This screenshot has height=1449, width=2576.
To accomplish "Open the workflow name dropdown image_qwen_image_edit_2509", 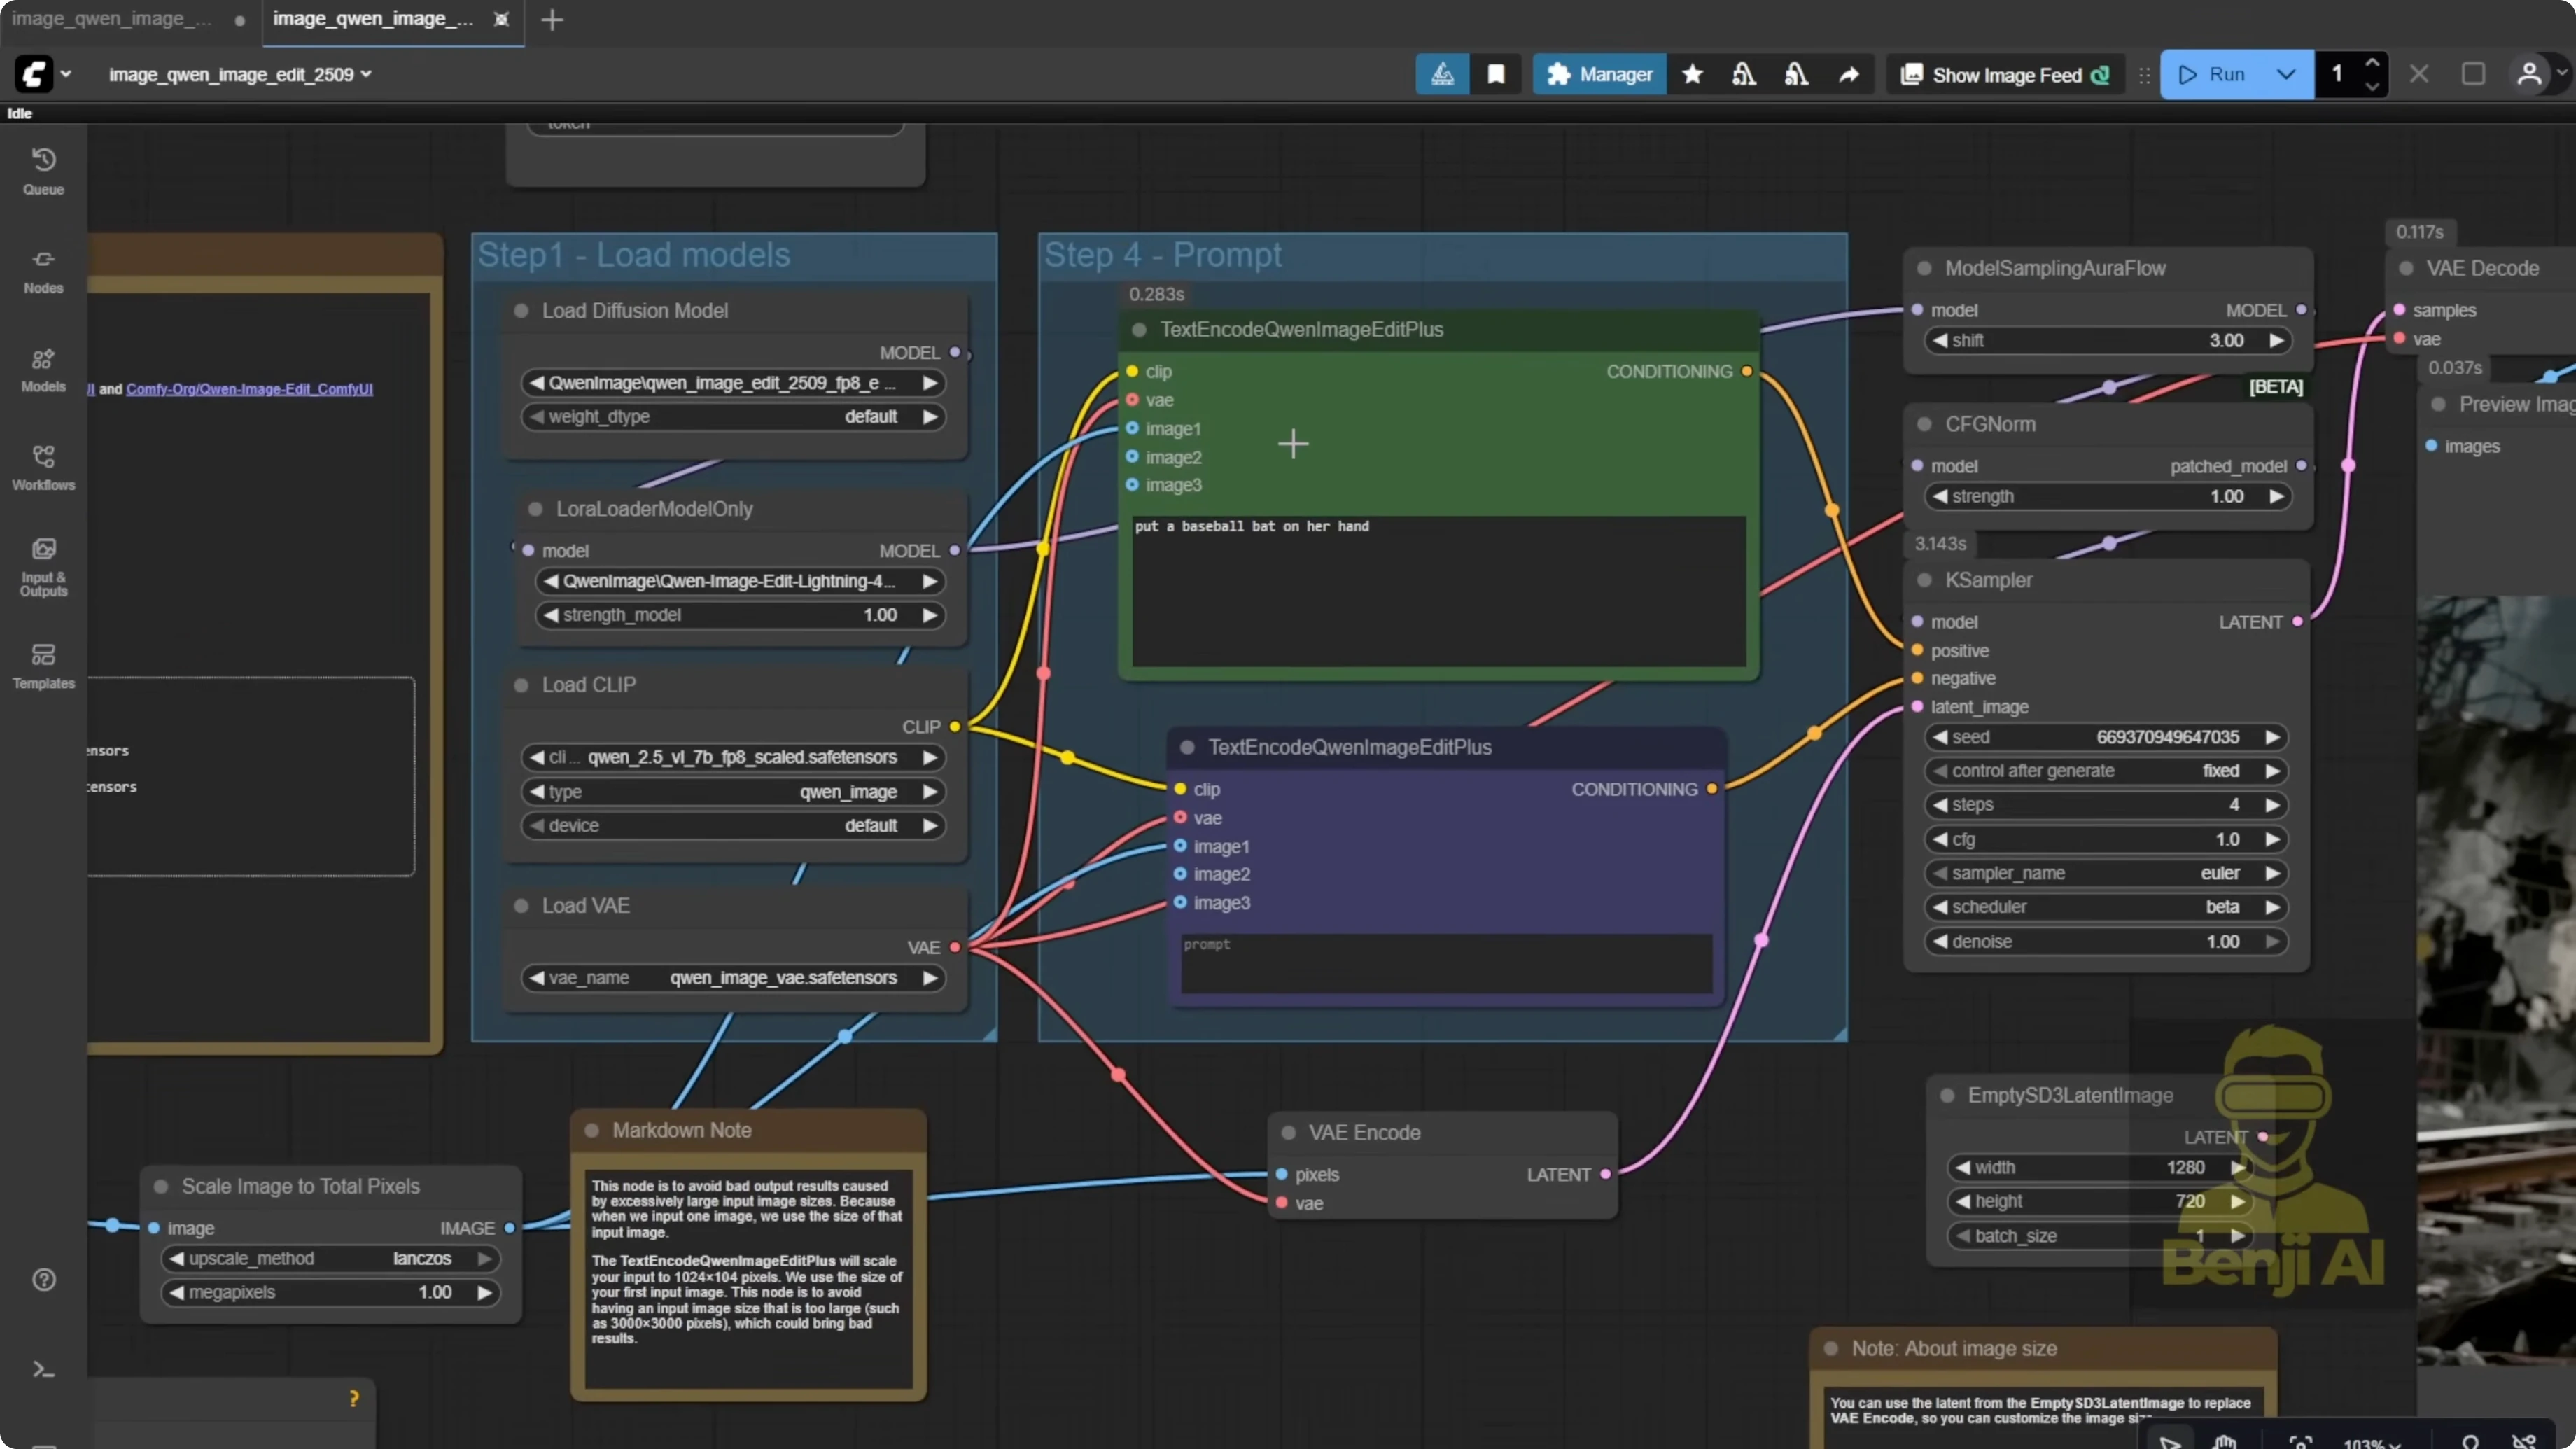I will (239, 74).
